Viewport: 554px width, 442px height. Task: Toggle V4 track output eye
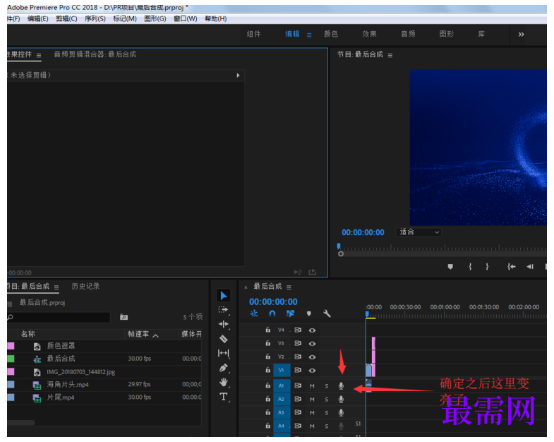(x=312, y=330)
